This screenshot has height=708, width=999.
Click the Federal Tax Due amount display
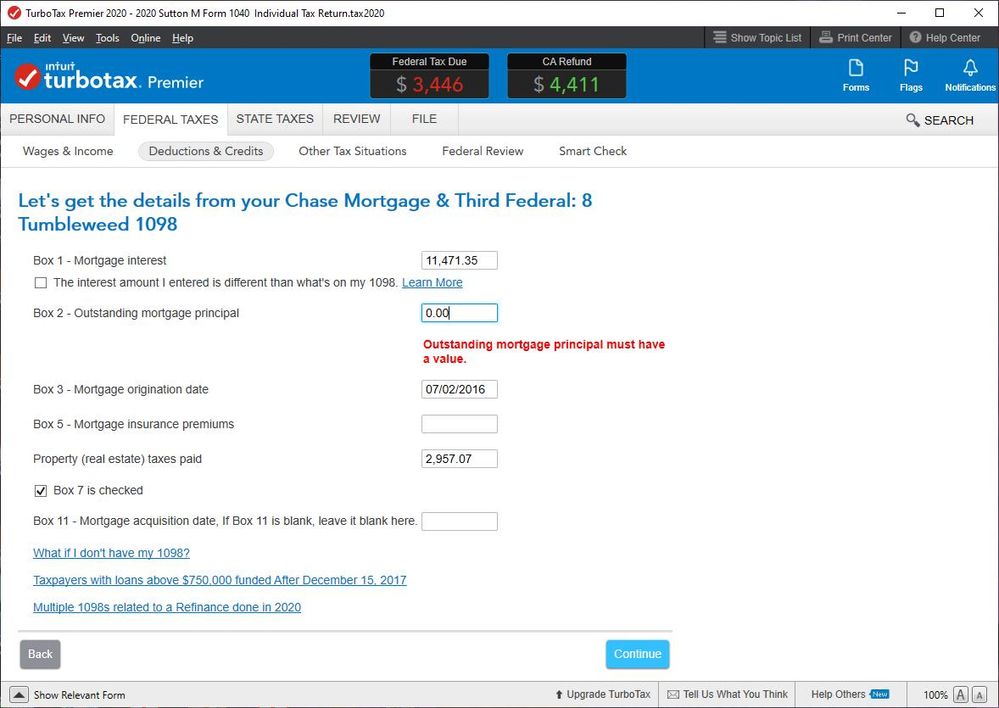(x=429, y=84)
